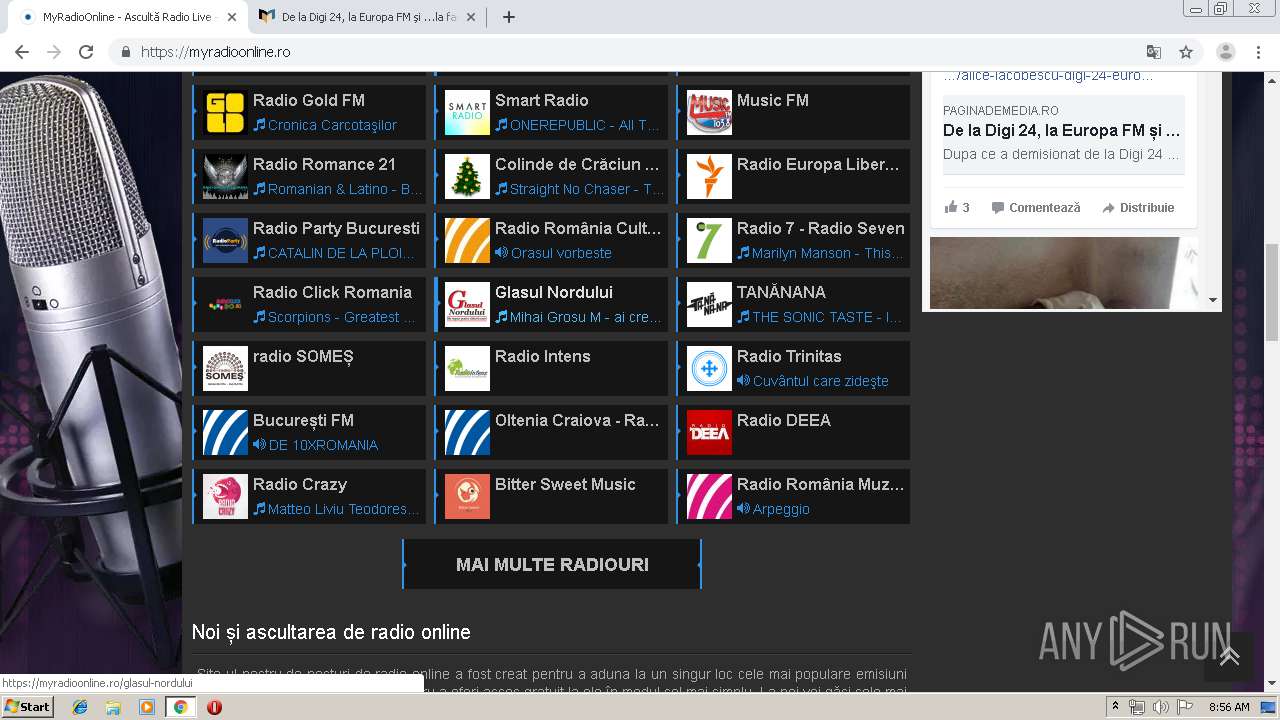
Task: Click Distribuie share button
Action: pos(1138,208)
